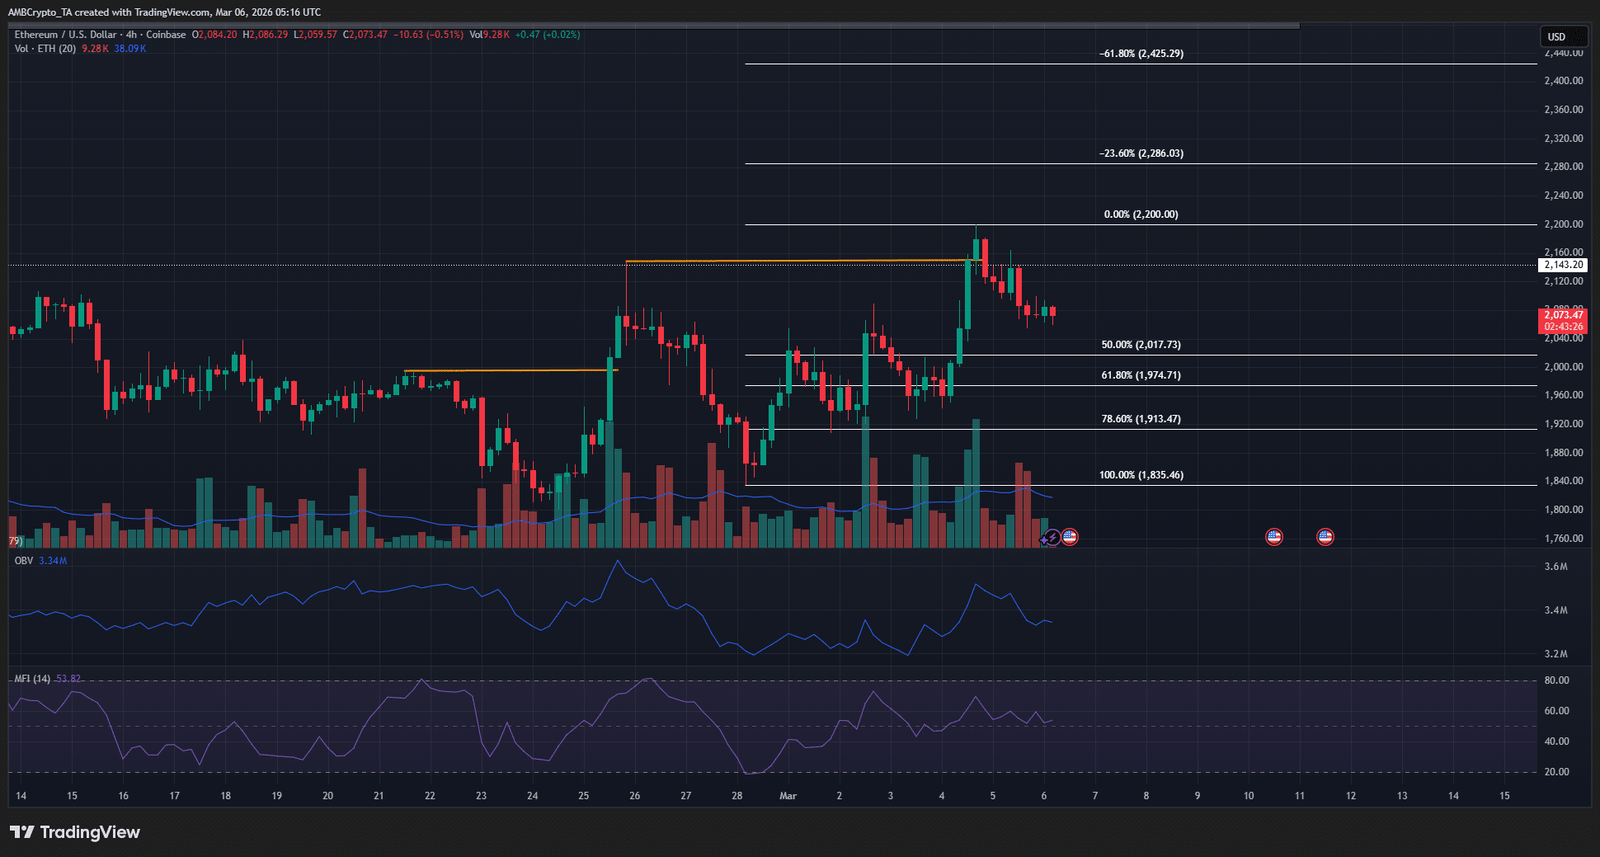Select the OBV indicator label

tap(24, 561)
